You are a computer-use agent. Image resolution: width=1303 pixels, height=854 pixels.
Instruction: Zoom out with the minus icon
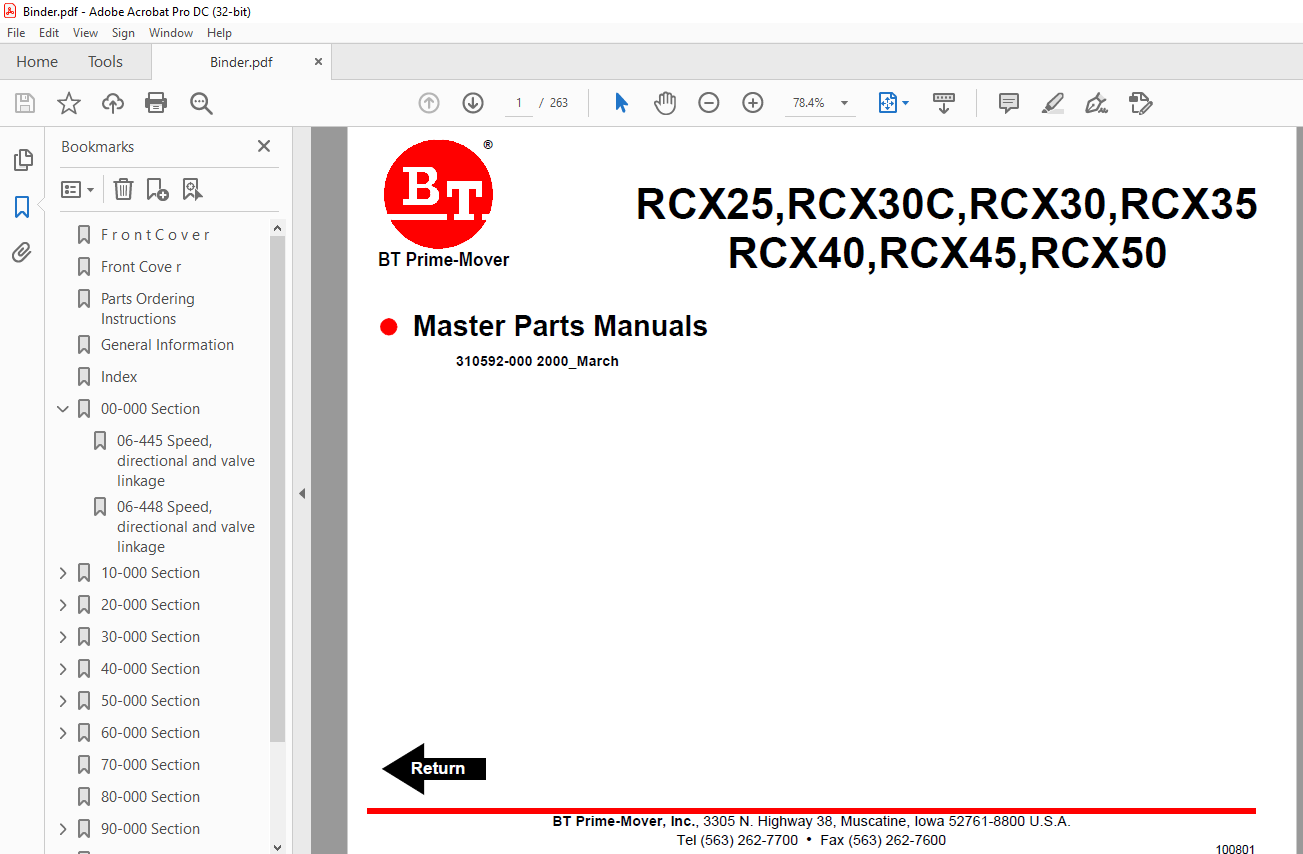(x=709, y=103)
